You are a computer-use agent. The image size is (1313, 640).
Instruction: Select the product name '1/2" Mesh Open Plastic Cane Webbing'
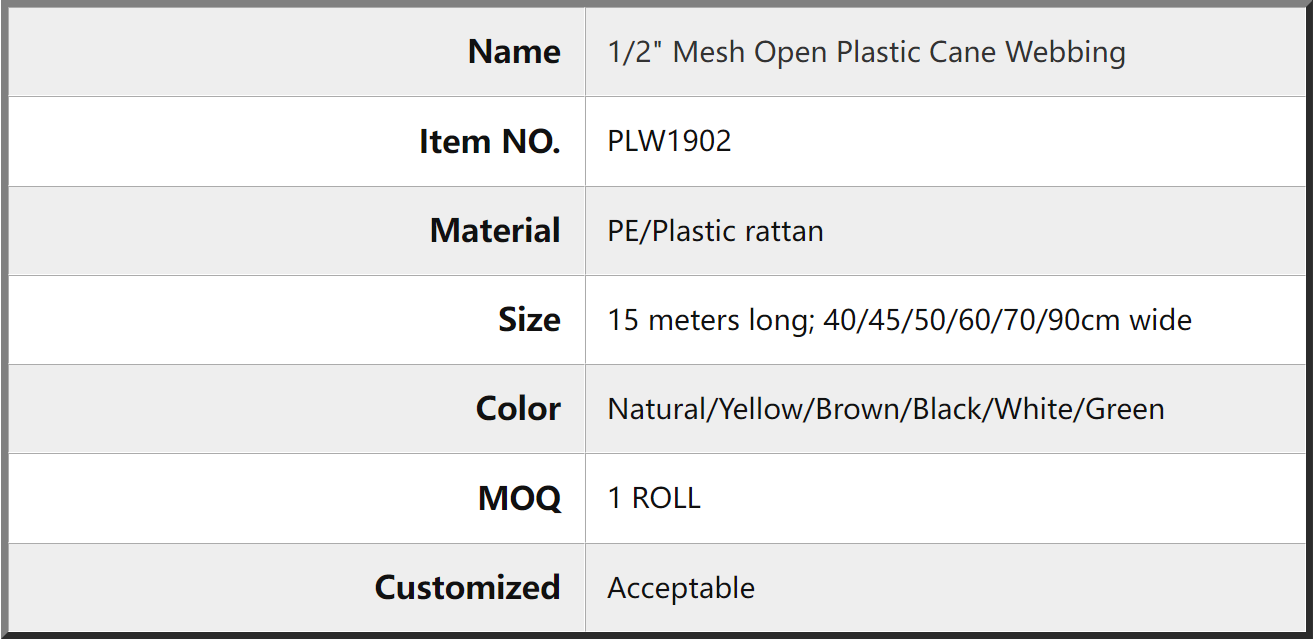coord(867,52)
